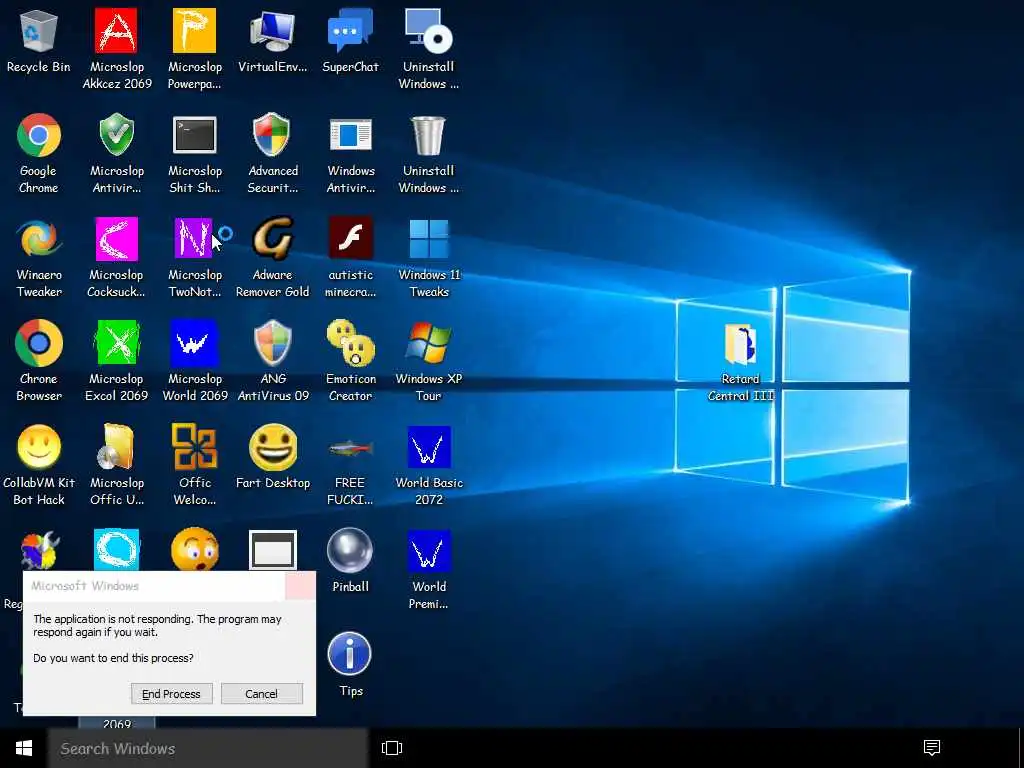Select the ANG AntiVirus 09 icon
The image size is (1024, 768).
click(x=272, y=343)
